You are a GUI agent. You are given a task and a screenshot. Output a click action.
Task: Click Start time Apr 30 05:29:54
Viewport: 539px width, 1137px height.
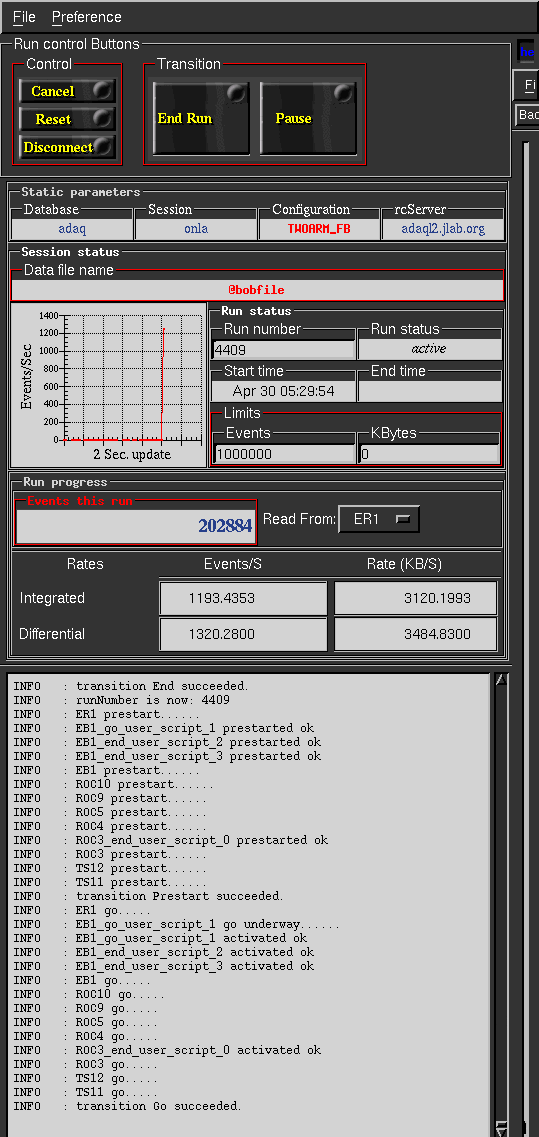pyautogui.click(x=283, y=392)
